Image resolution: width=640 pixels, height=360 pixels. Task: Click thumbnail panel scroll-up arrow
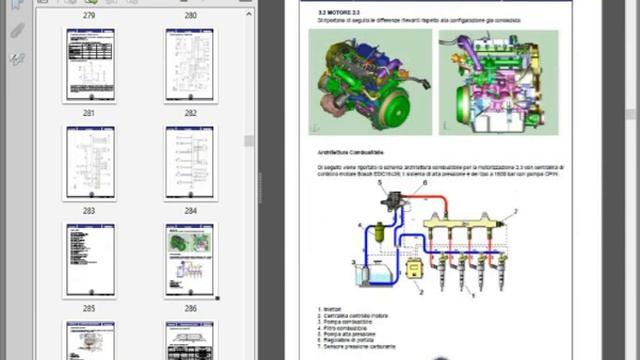(x=249, y=14)
